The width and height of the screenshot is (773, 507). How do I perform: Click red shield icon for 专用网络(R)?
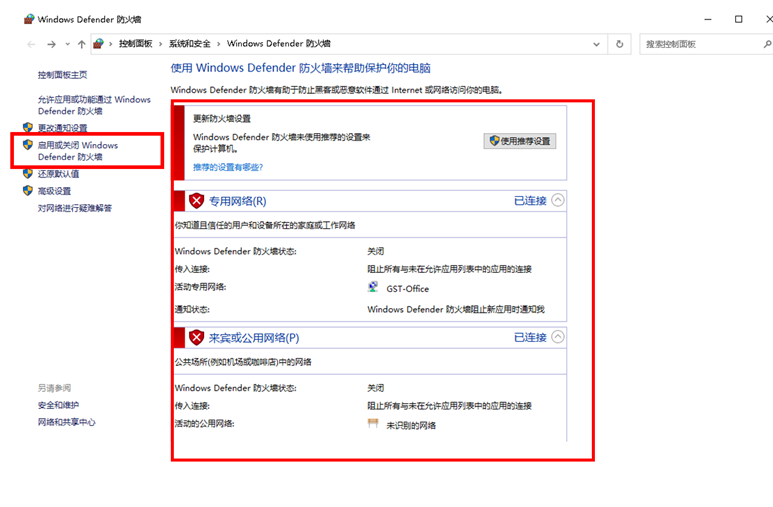197,201
